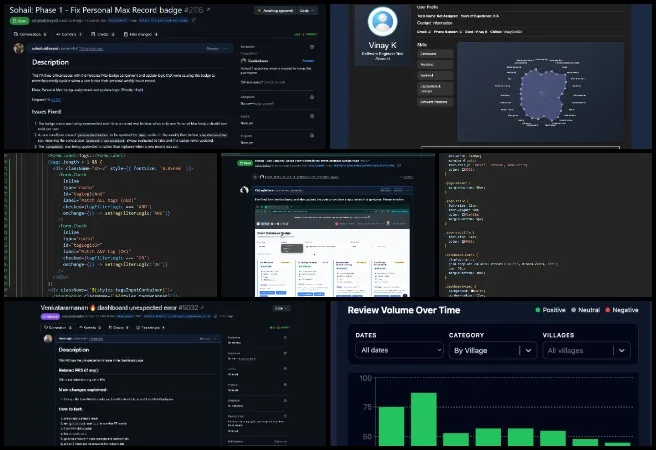Click the Open badge in the middle pull request
The width and height of the screenshot is (656, 450).
(x=245, y=163)
